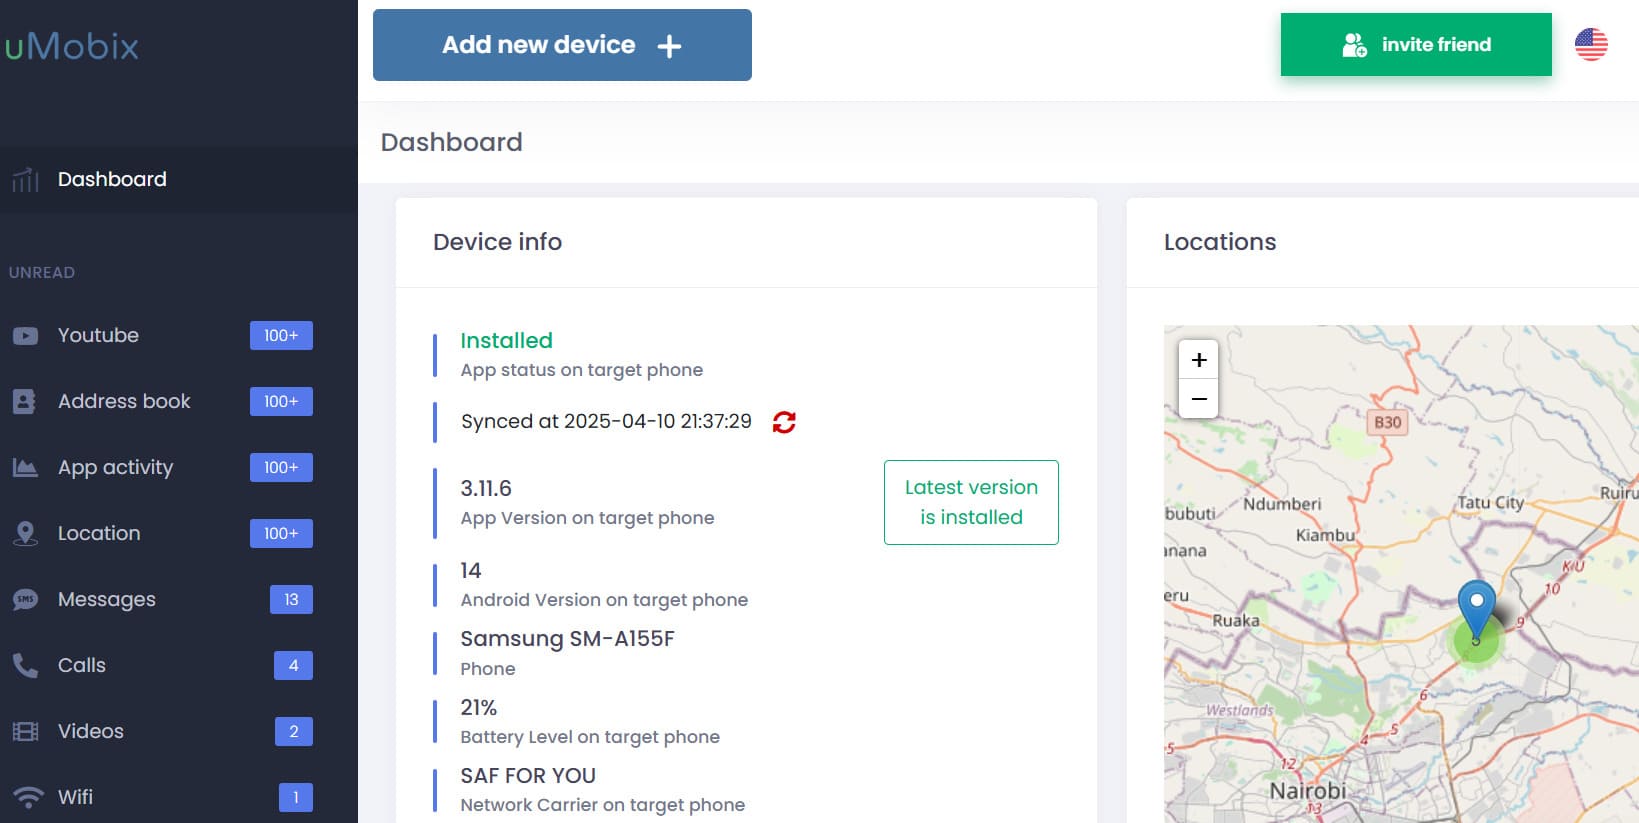Image resolution: width=1639 pixels, height=823 pixels.
Task: Click the red sync refresh icon
Action: point(784,422)
